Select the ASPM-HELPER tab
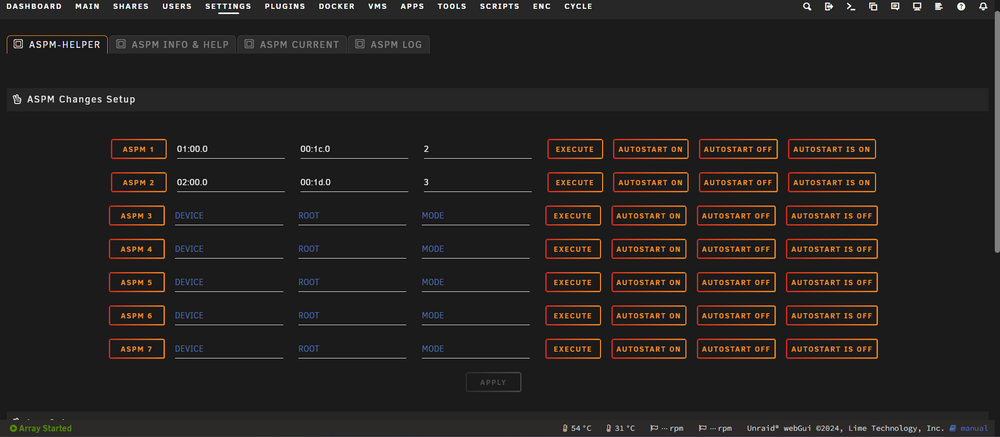 tap(57, 45)
